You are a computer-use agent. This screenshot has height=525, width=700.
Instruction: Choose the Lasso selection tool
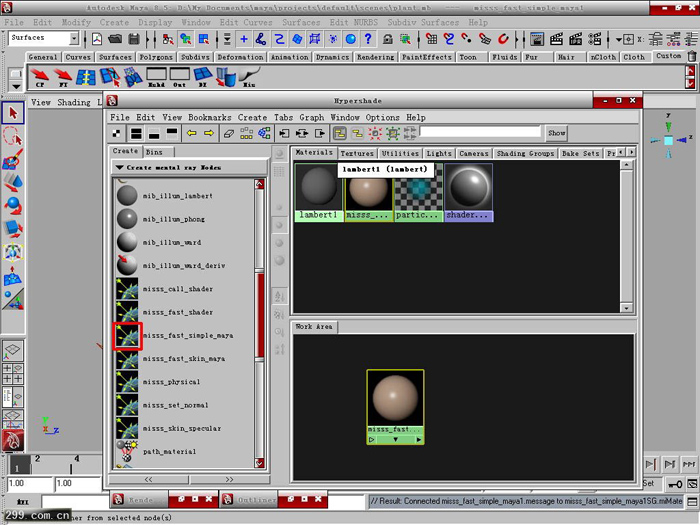tap(13, 136)
